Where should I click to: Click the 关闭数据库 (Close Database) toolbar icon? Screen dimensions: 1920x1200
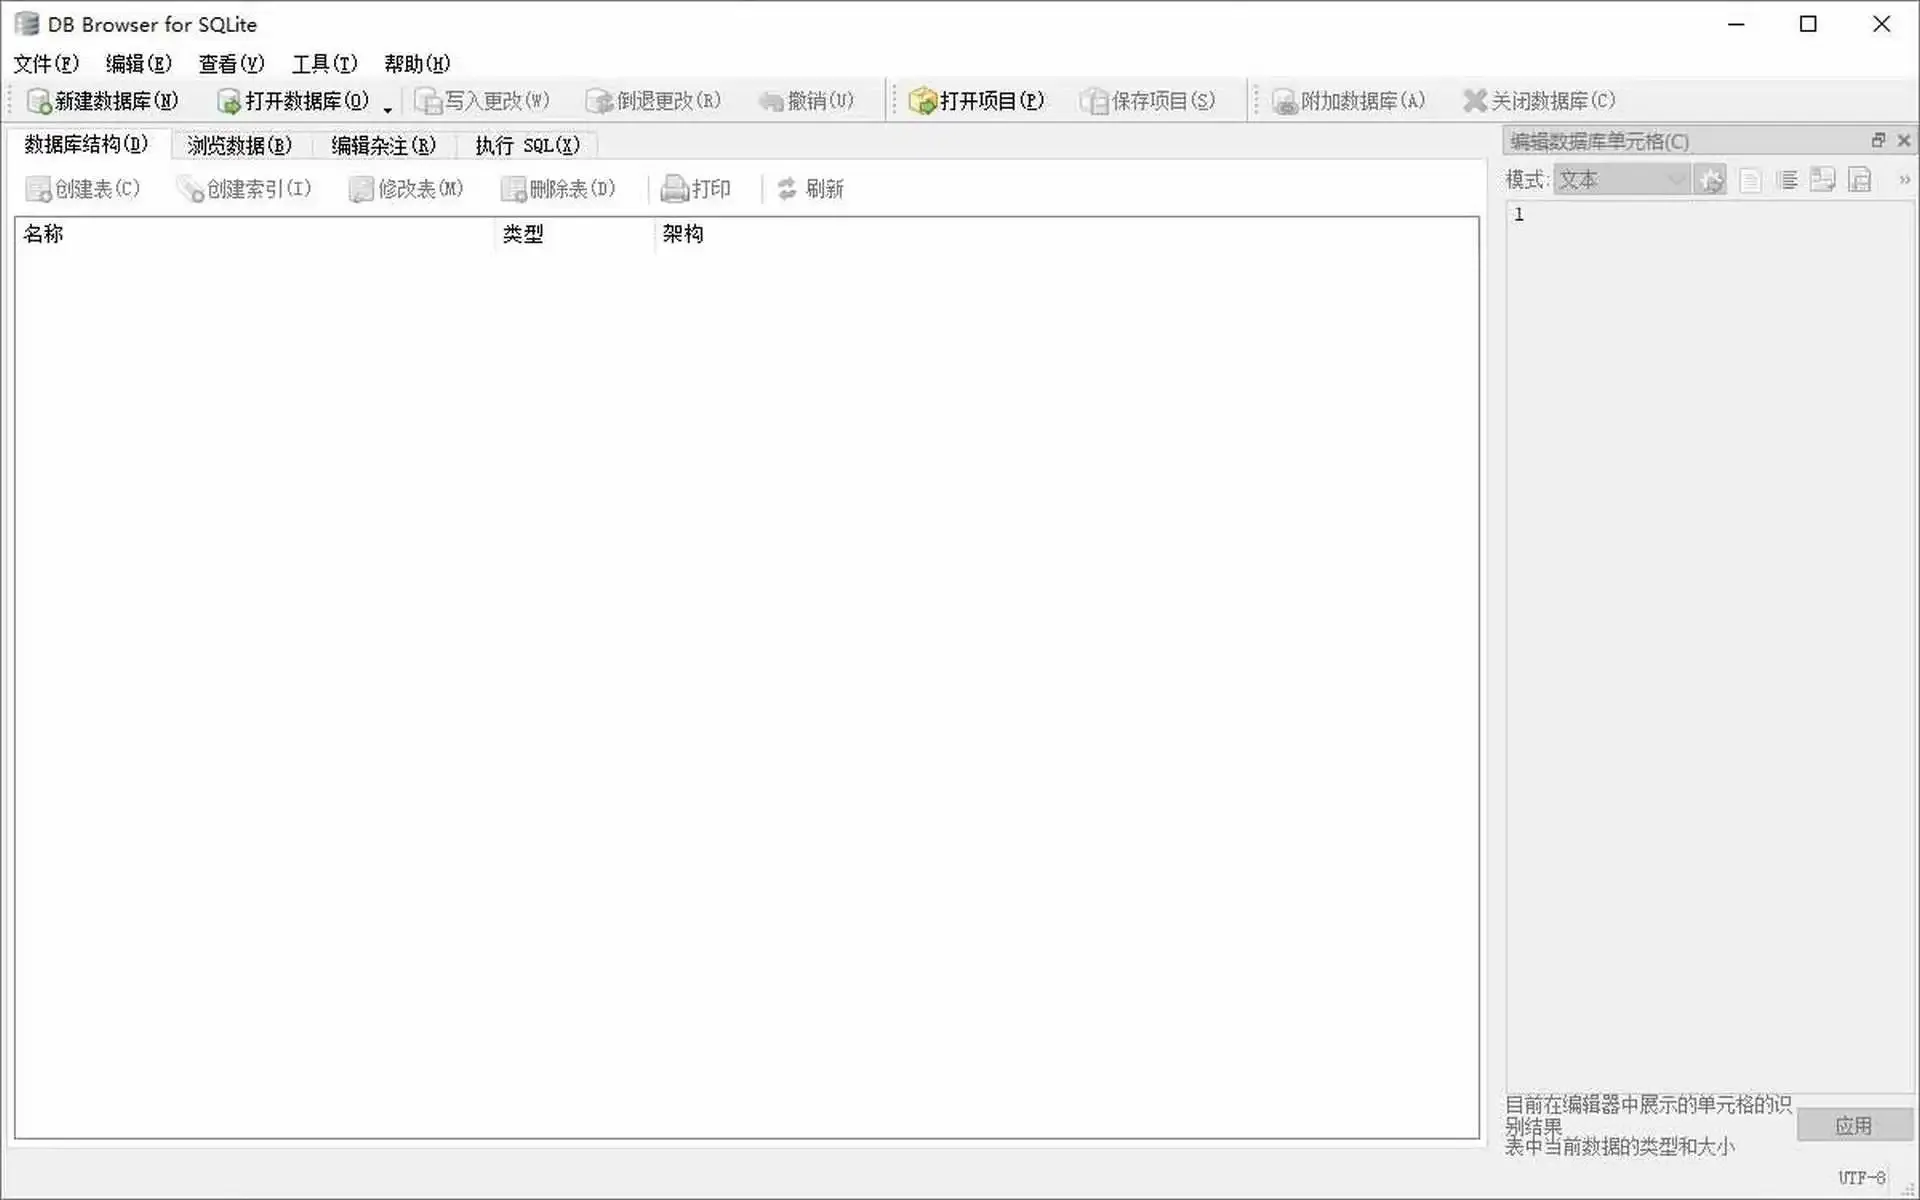coord(1475,101)
